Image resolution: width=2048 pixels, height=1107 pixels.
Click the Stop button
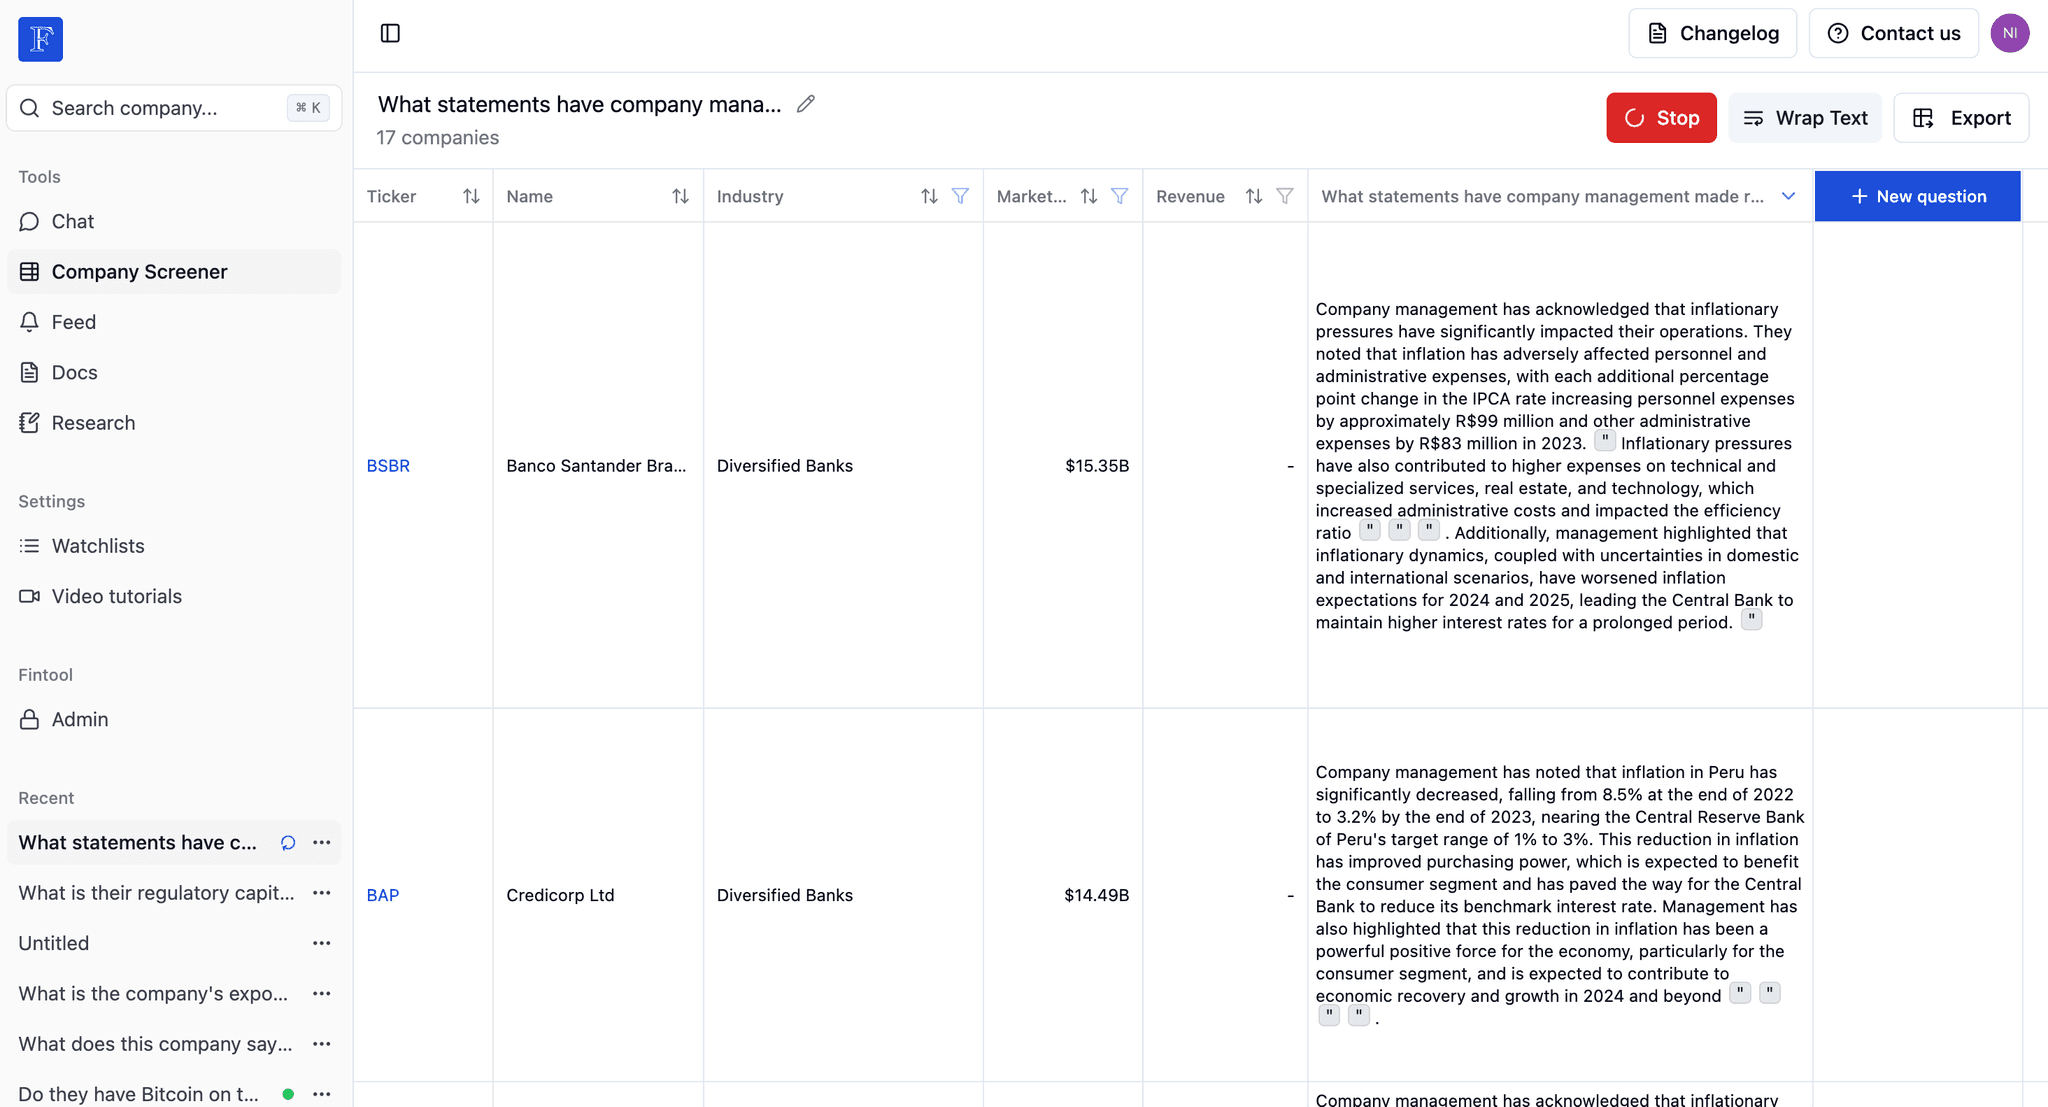[x=1661, y=118]
